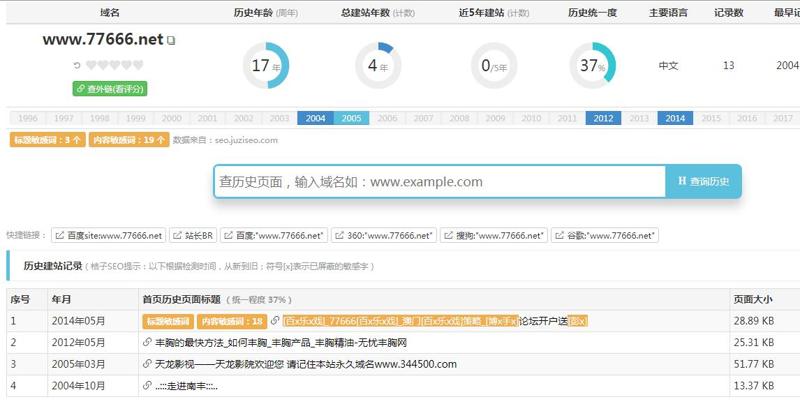Select year 2017 on the timeline

(x=783, y=118)
